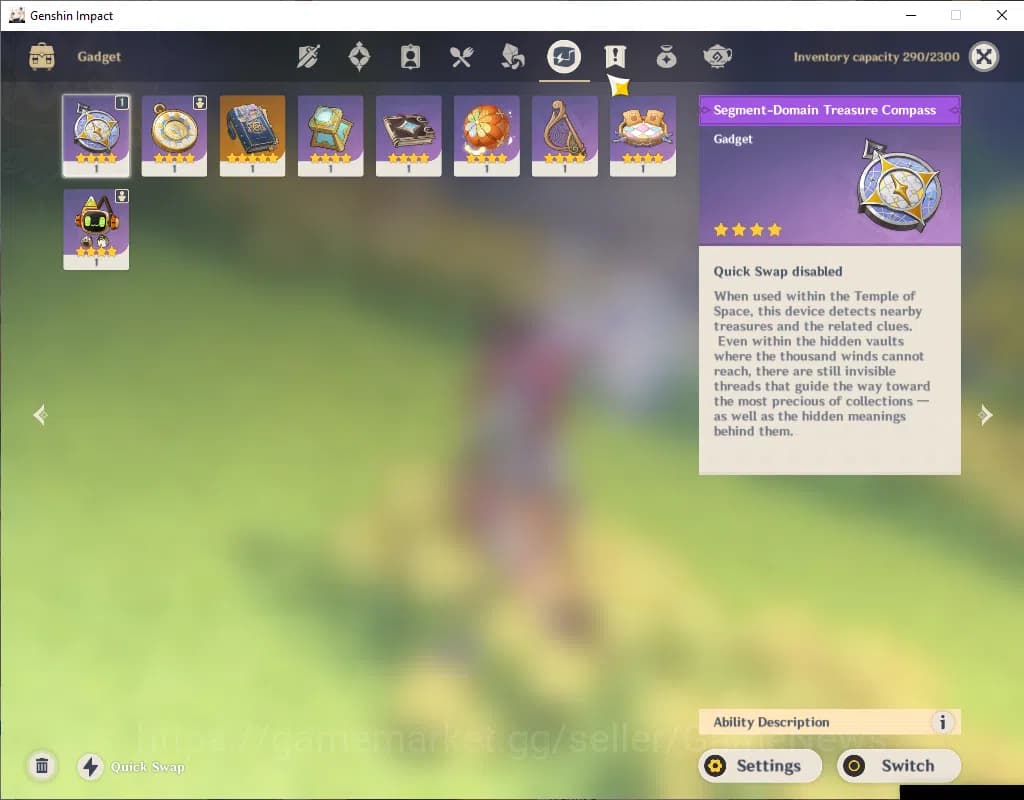Click the Segment-Domain Treasure Compass title
Screen dimensions: 1024x800
coord(824,110)
